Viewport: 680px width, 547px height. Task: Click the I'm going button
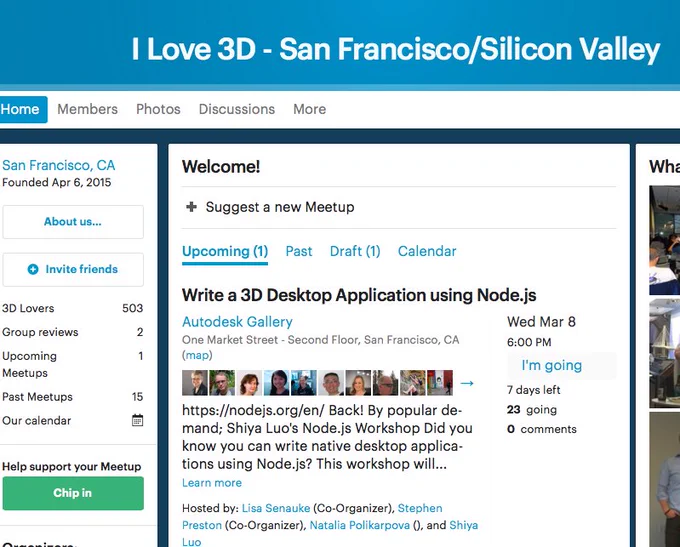(x=562, y=365)
